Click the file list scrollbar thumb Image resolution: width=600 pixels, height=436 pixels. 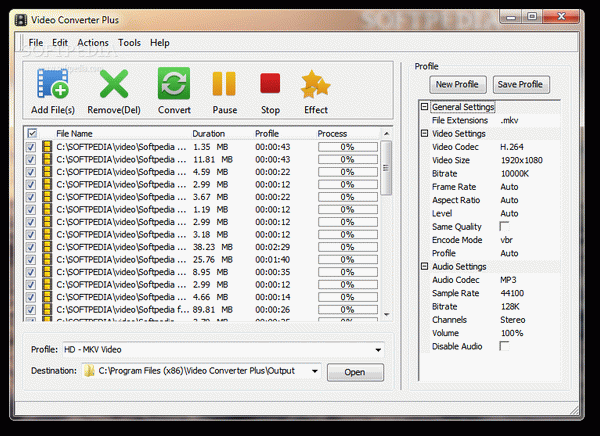(386, 168)
